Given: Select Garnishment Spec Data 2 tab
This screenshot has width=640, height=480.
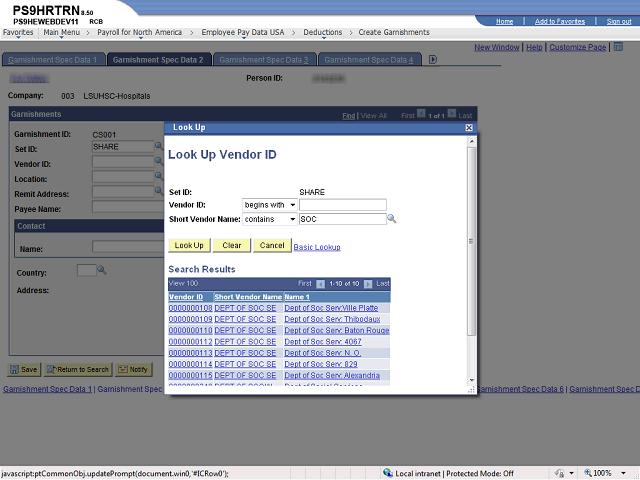Looking at the screenshot, I should point(158,60).
